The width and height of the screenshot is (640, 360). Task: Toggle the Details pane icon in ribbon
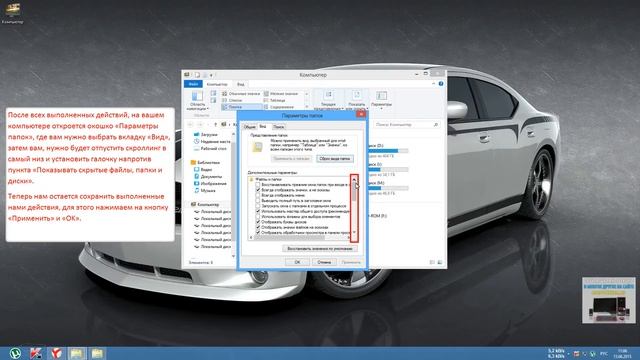tap(213, 100)
